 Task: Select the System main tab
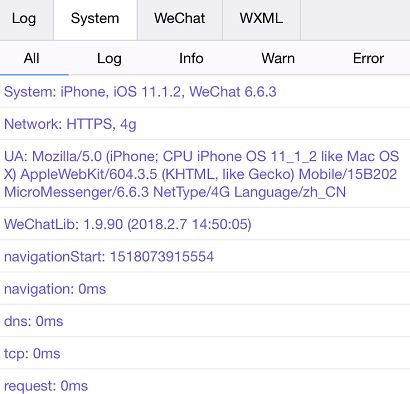click(95, 19)
